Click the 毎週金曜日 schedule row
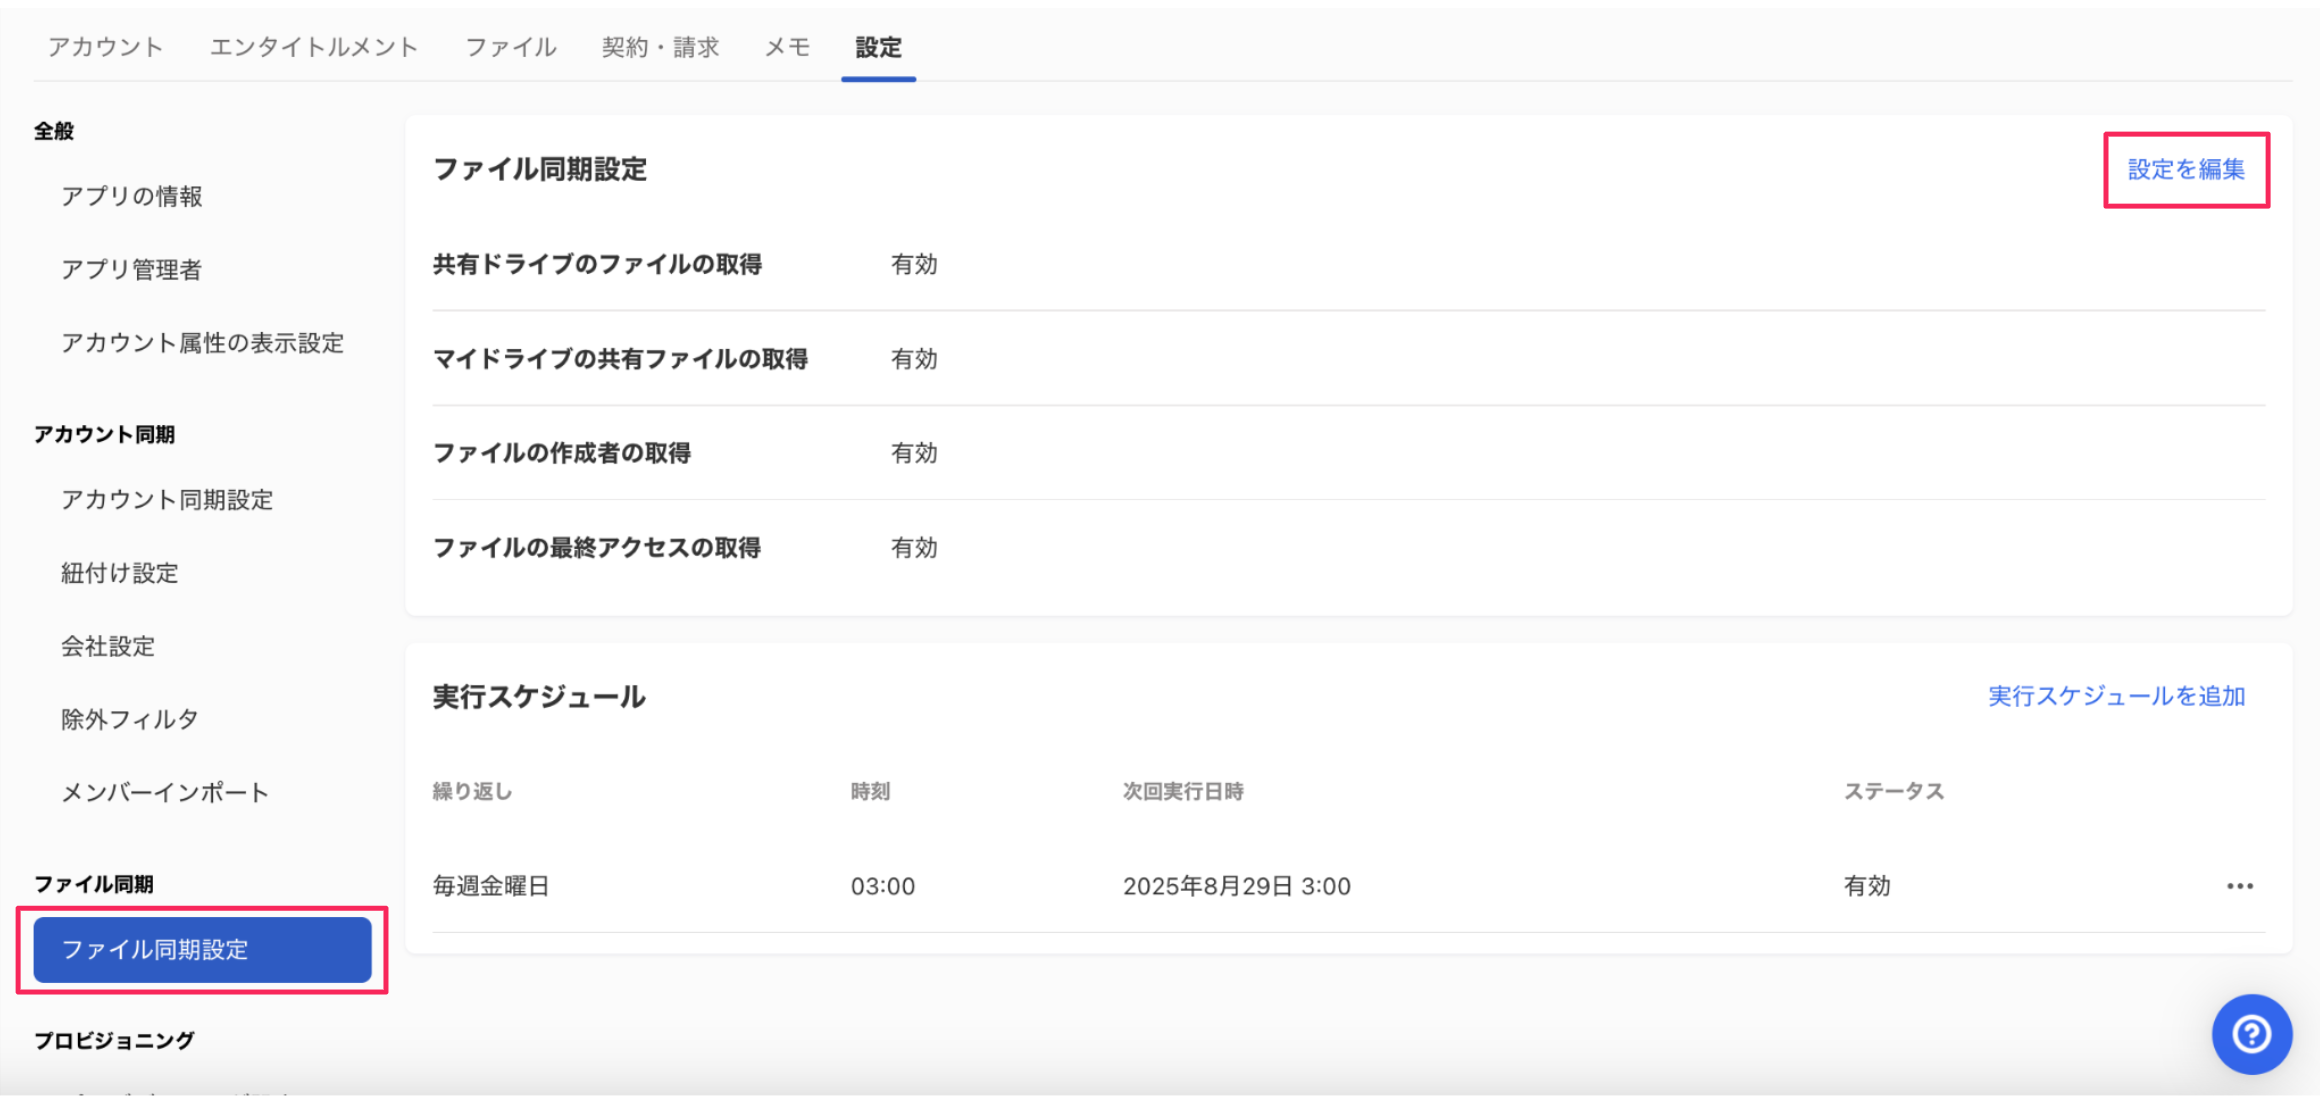This screenshot has width=2320, height=1096. click(x=491, y=886)
